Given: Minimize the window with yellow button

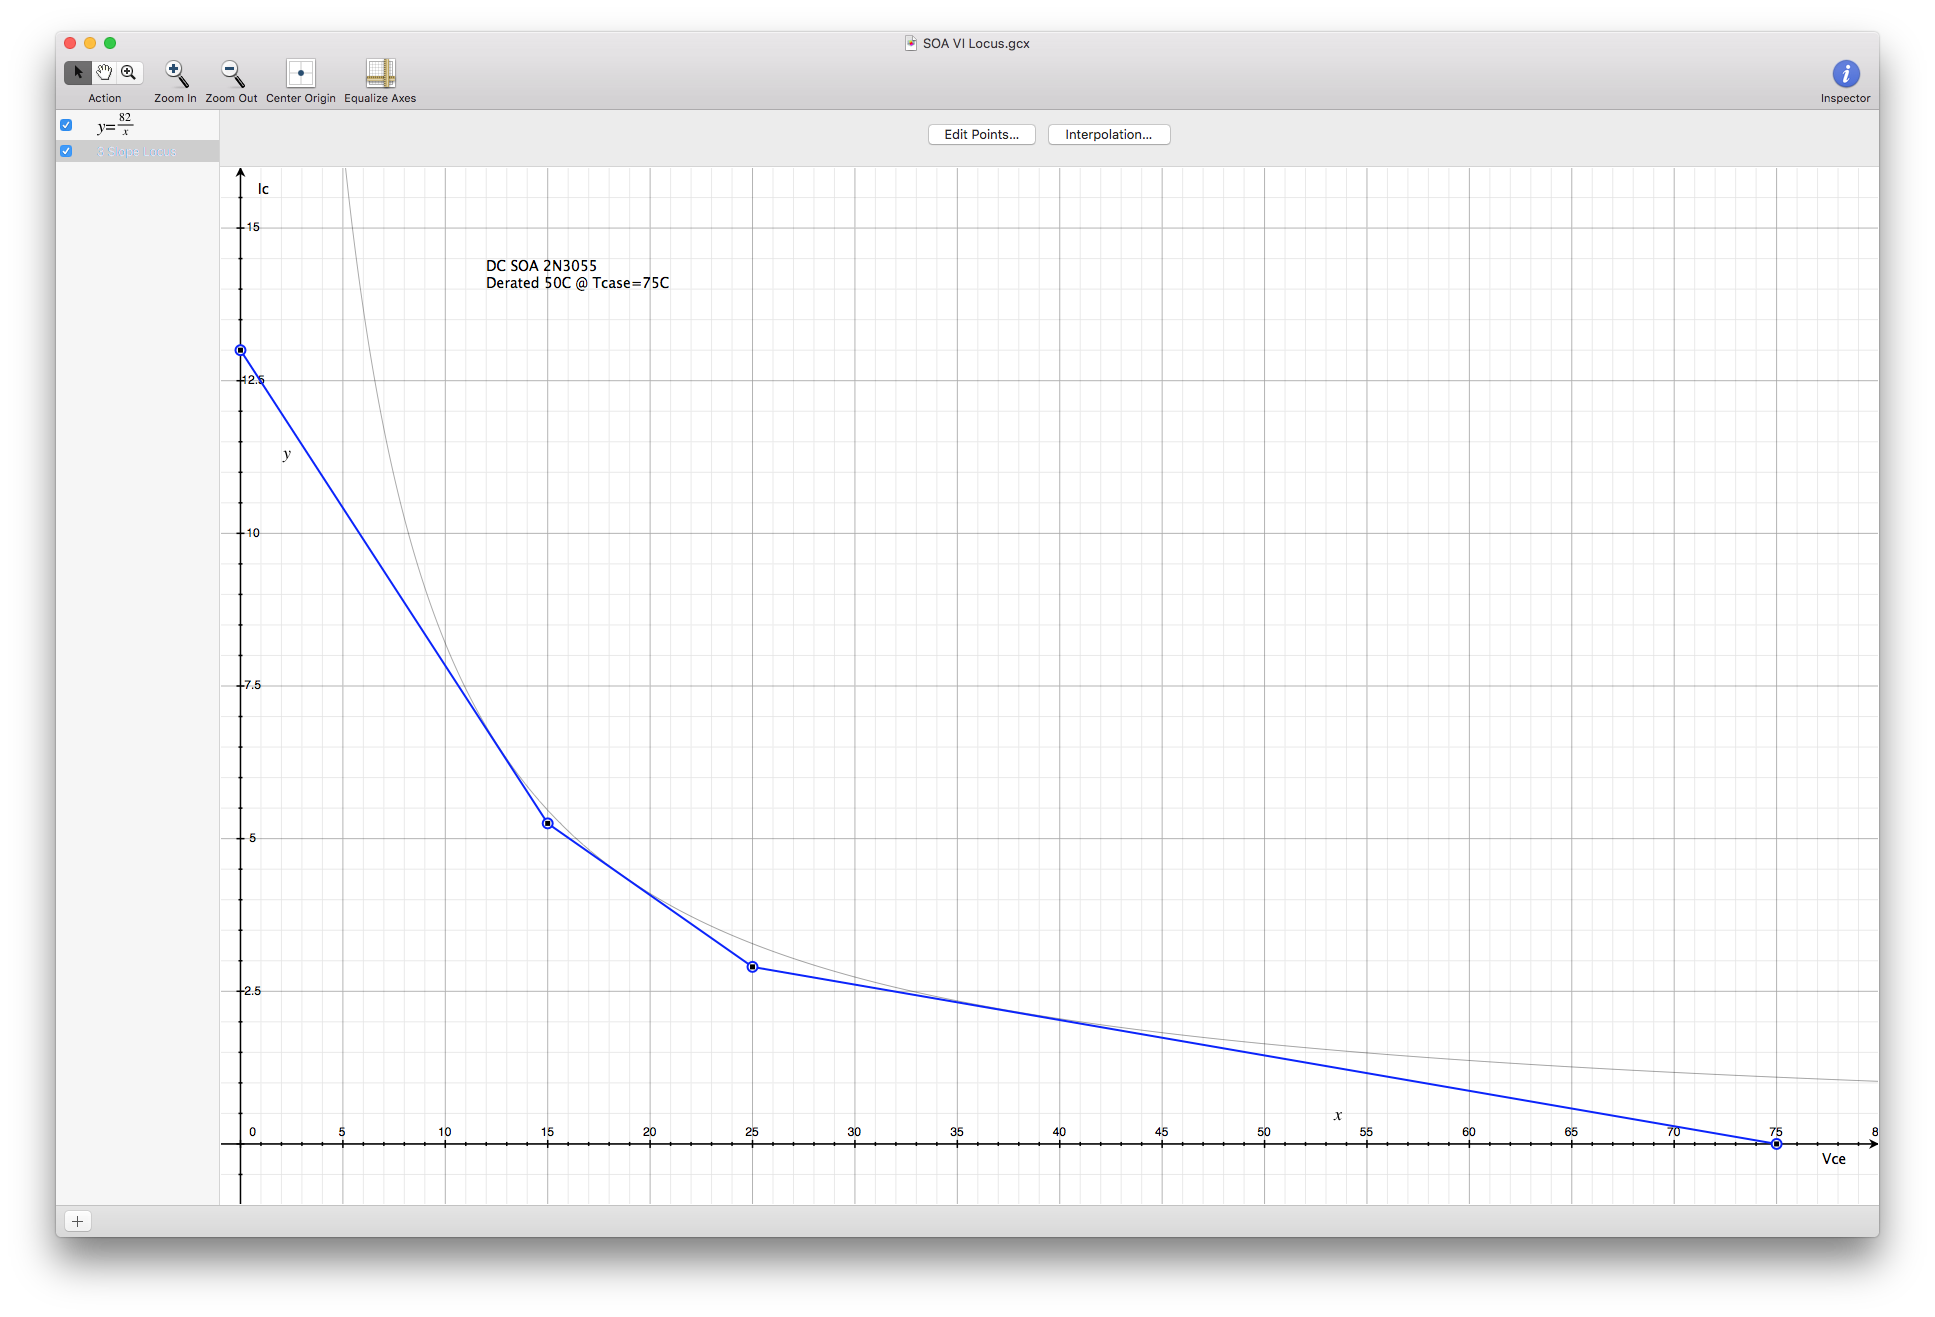Looking at the screenshot, I should 90,43.
